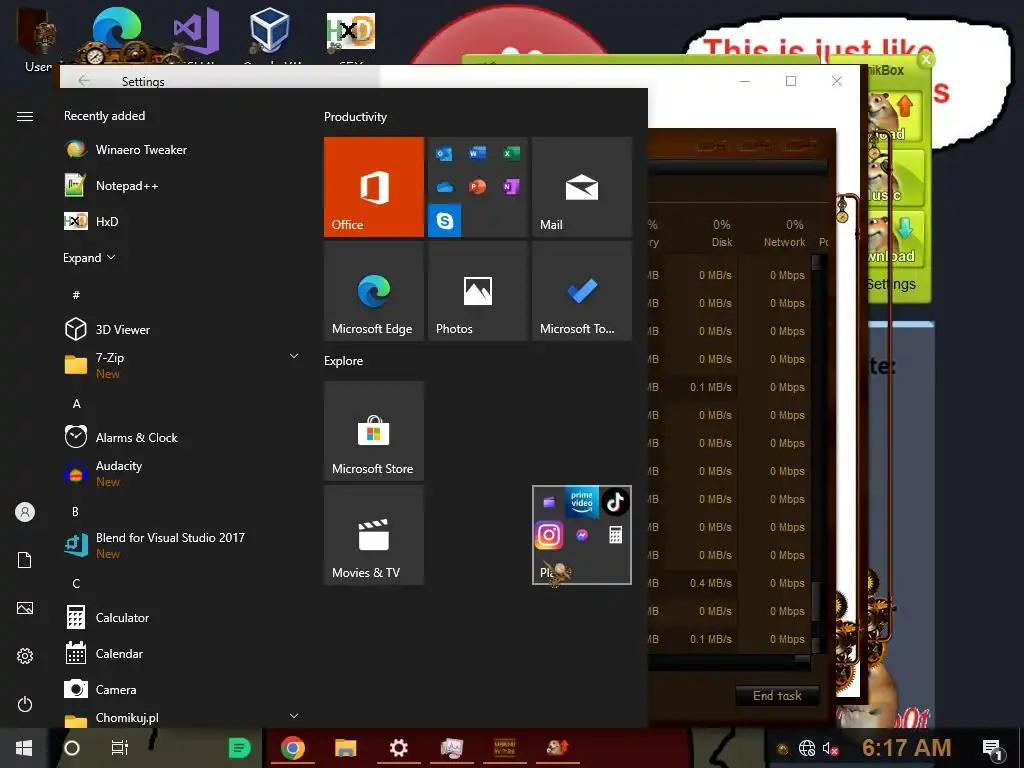Image resolution: width=1024 pixels, height=768 pixels.
Task: Open the Movies & TV tile
Action: (374, 535)
